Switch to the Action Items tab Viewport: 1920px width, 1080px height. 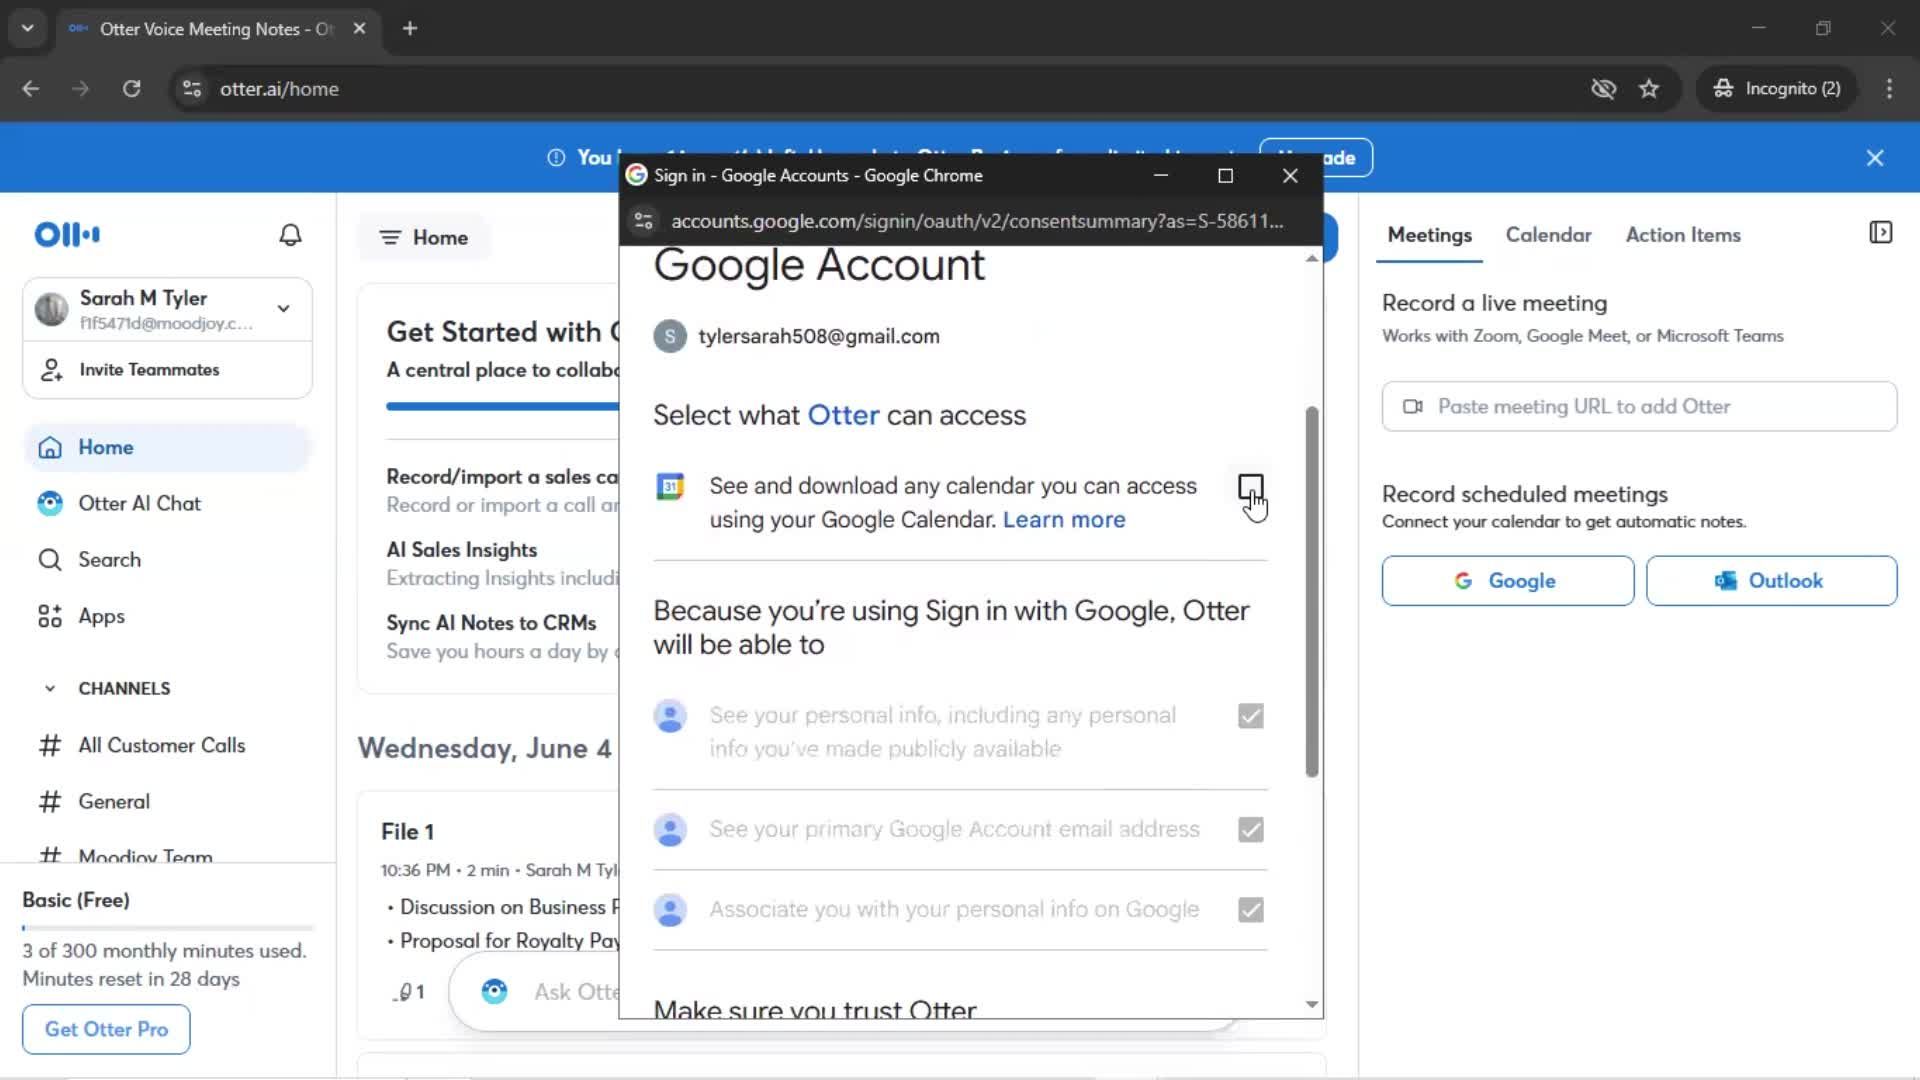1683,235
